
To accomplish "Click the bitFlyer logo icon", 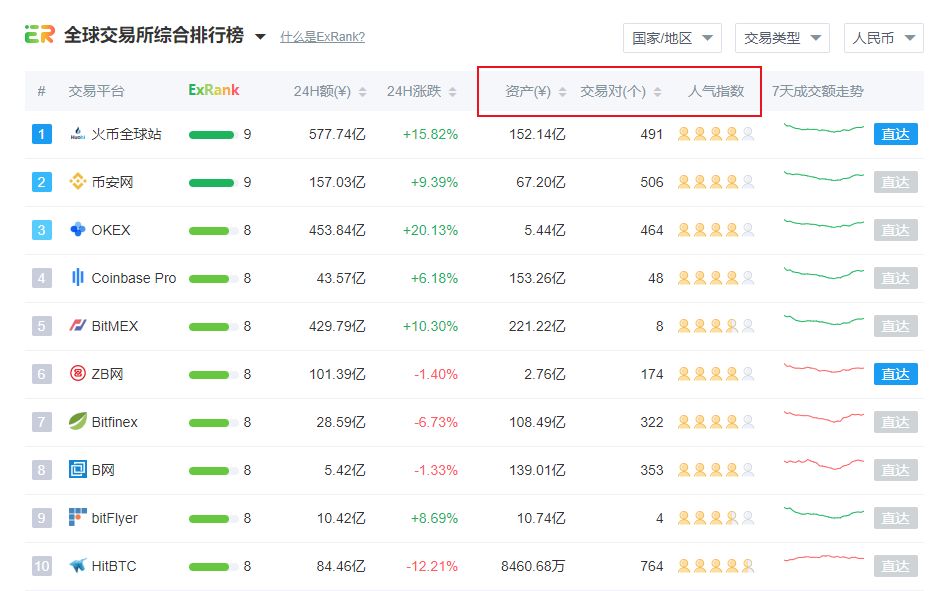I will pyautogui.click(x=78, y=518).
